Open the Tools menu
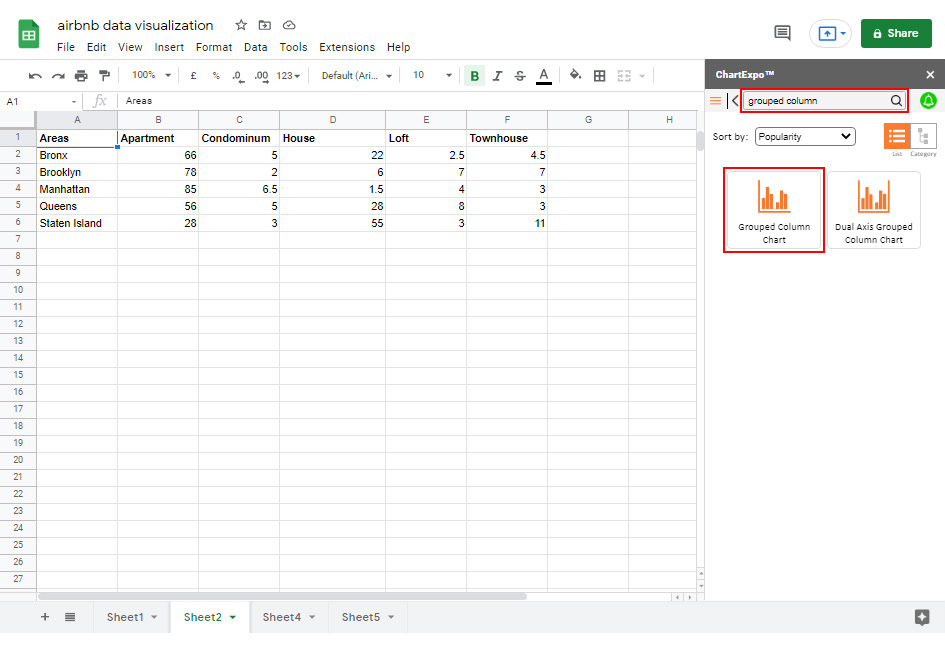The image size is (945, 651). (x=294, y=47)
